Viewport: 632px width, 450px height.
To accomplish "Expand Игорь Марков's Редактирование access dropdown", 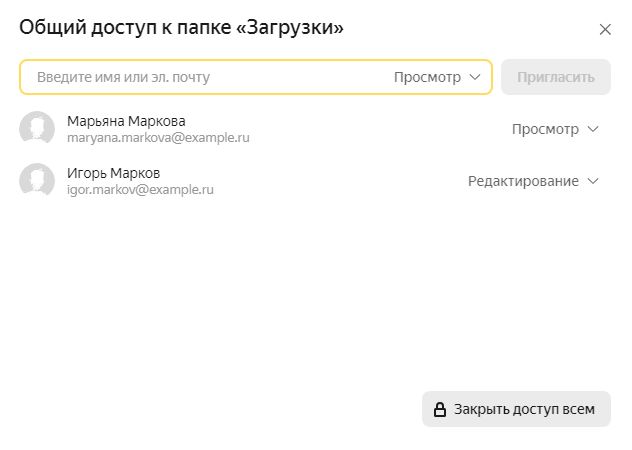I will (523, 181).
